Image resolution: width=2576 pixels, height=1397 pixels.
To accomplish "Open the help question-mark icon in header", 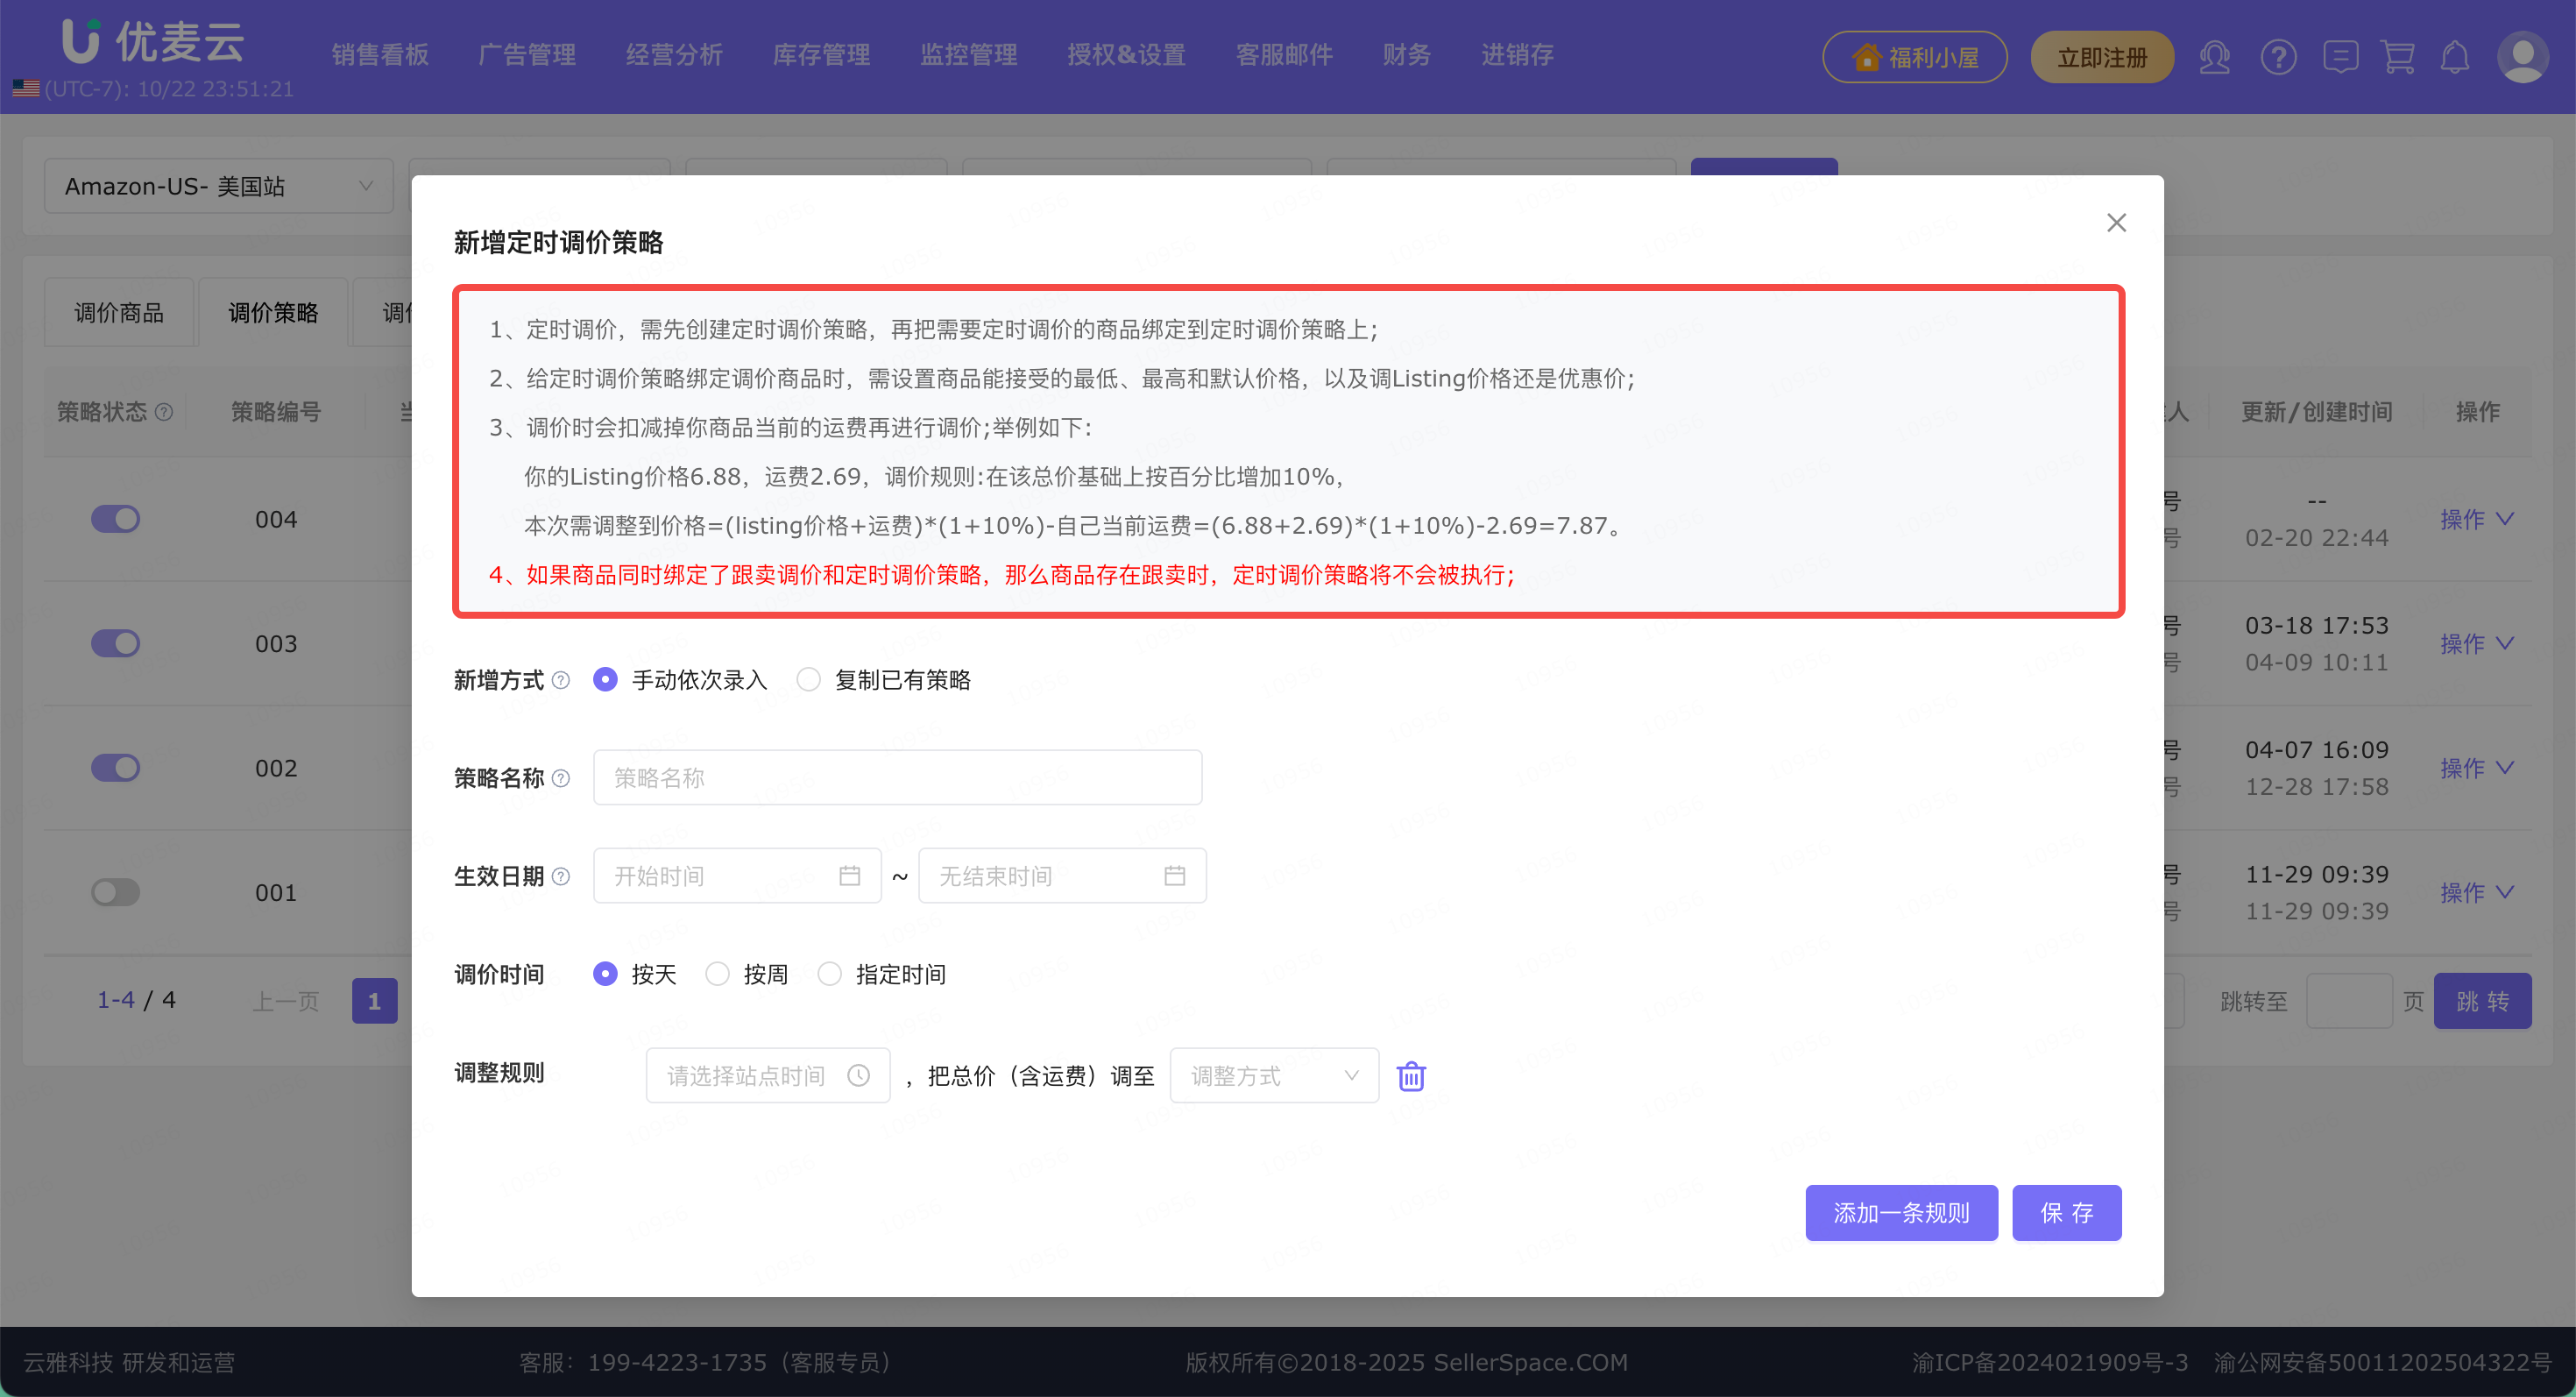I will pyautogui.click(x=2277, y=57).
